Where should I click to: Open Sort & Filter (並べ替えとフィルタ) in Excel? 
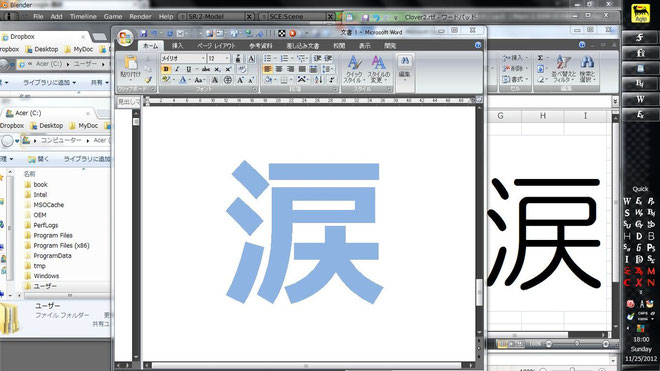(x=563, y=68)
